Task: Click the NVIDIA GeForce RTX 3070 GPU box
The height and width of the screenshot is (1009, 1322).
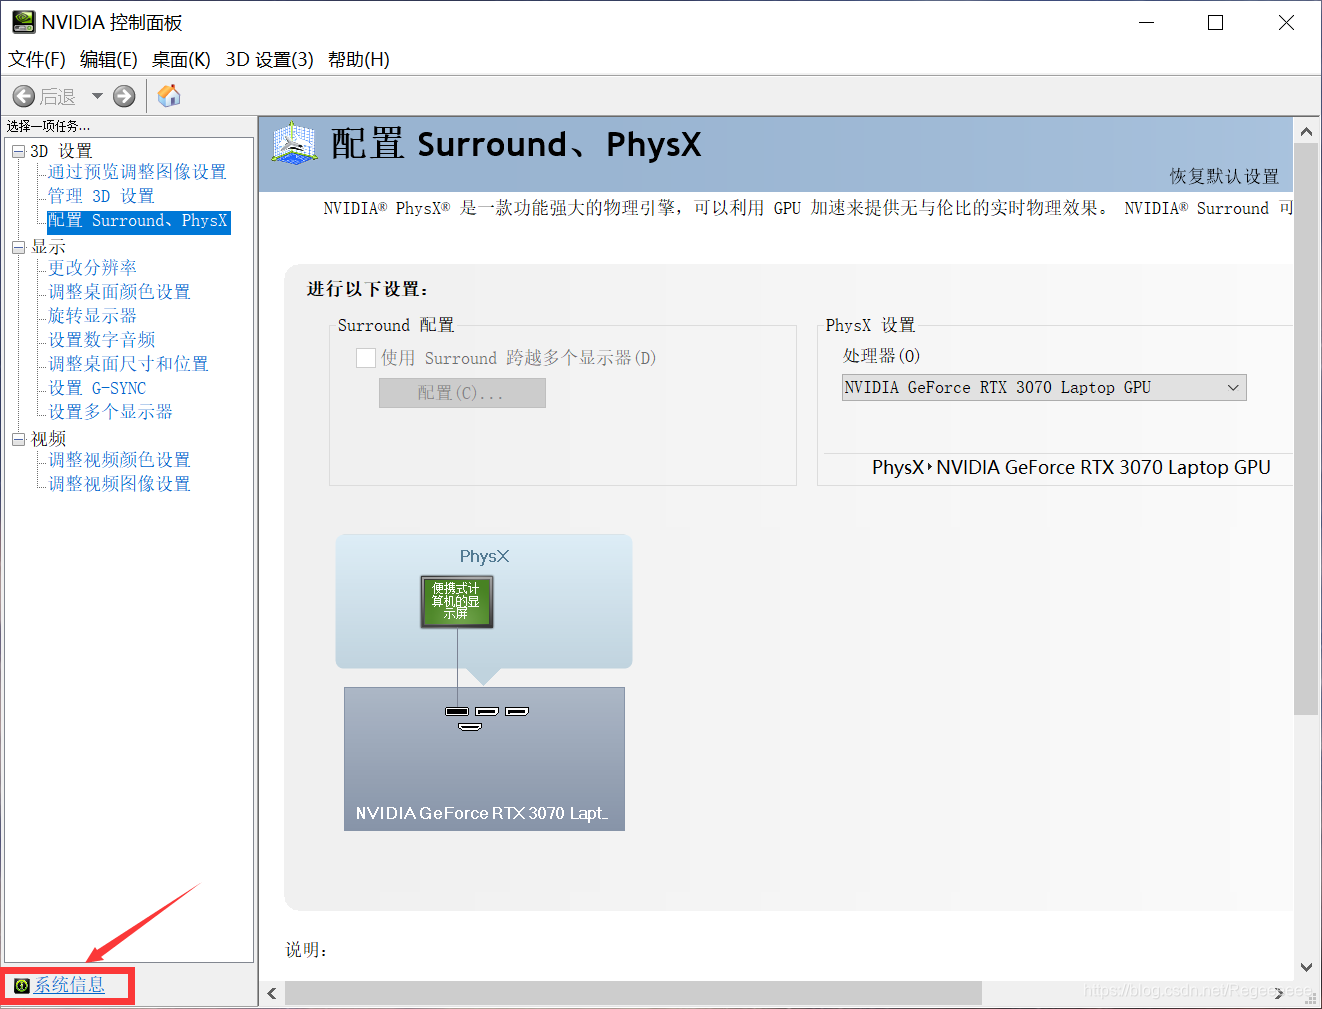Action: pos(484,759)
